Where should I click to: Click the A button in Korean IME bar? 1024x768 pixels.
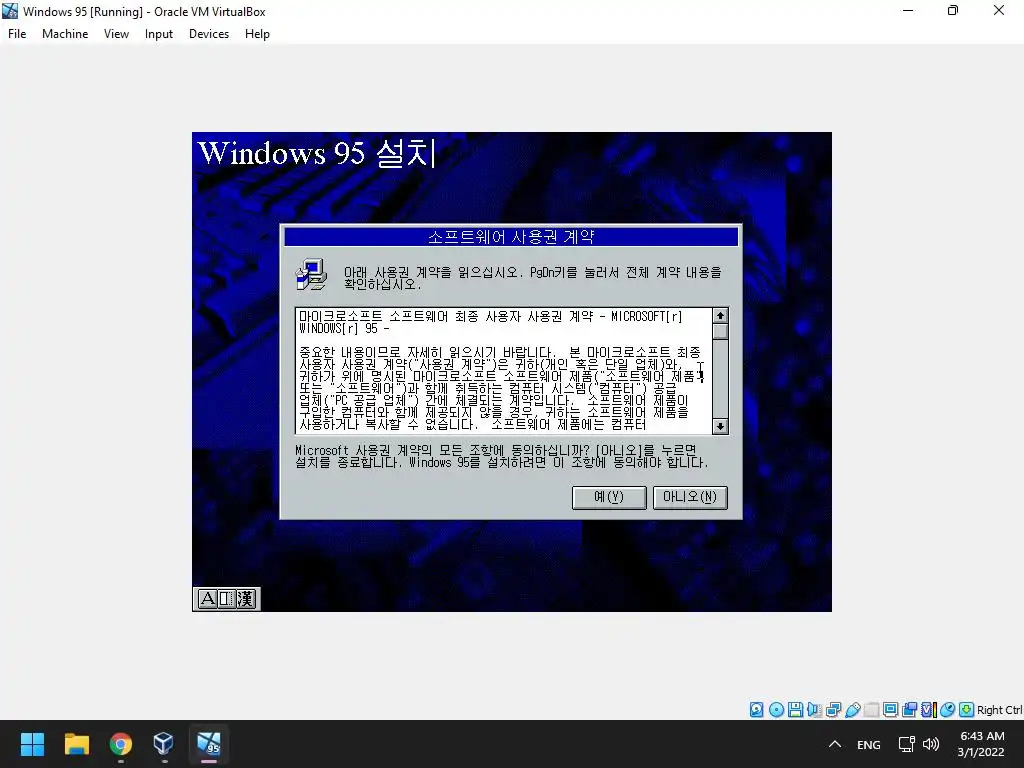[207, 599]
